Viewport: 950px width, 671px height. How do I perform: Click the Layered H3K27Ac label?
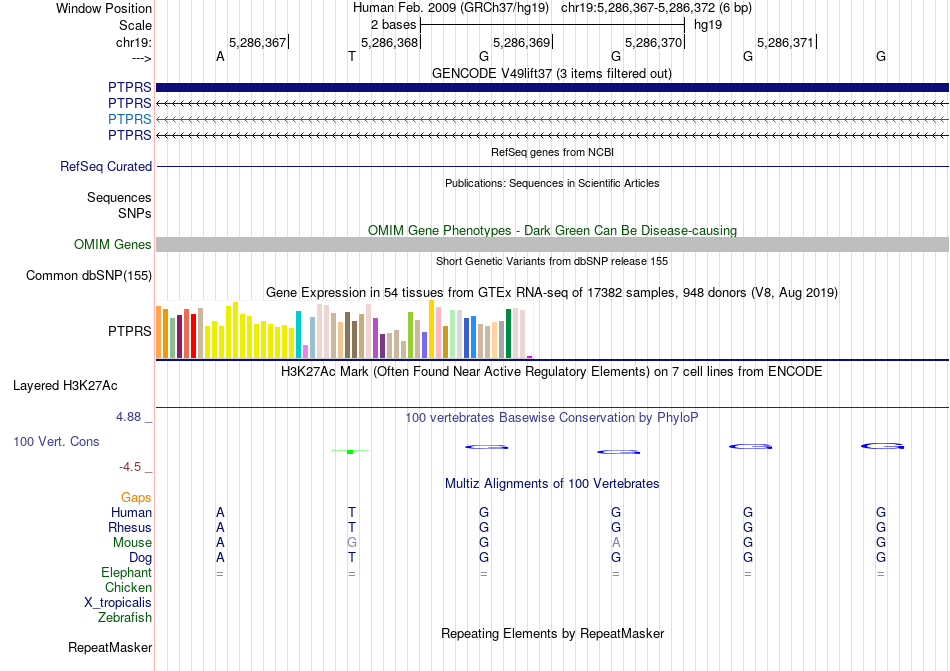coord(65,386)
